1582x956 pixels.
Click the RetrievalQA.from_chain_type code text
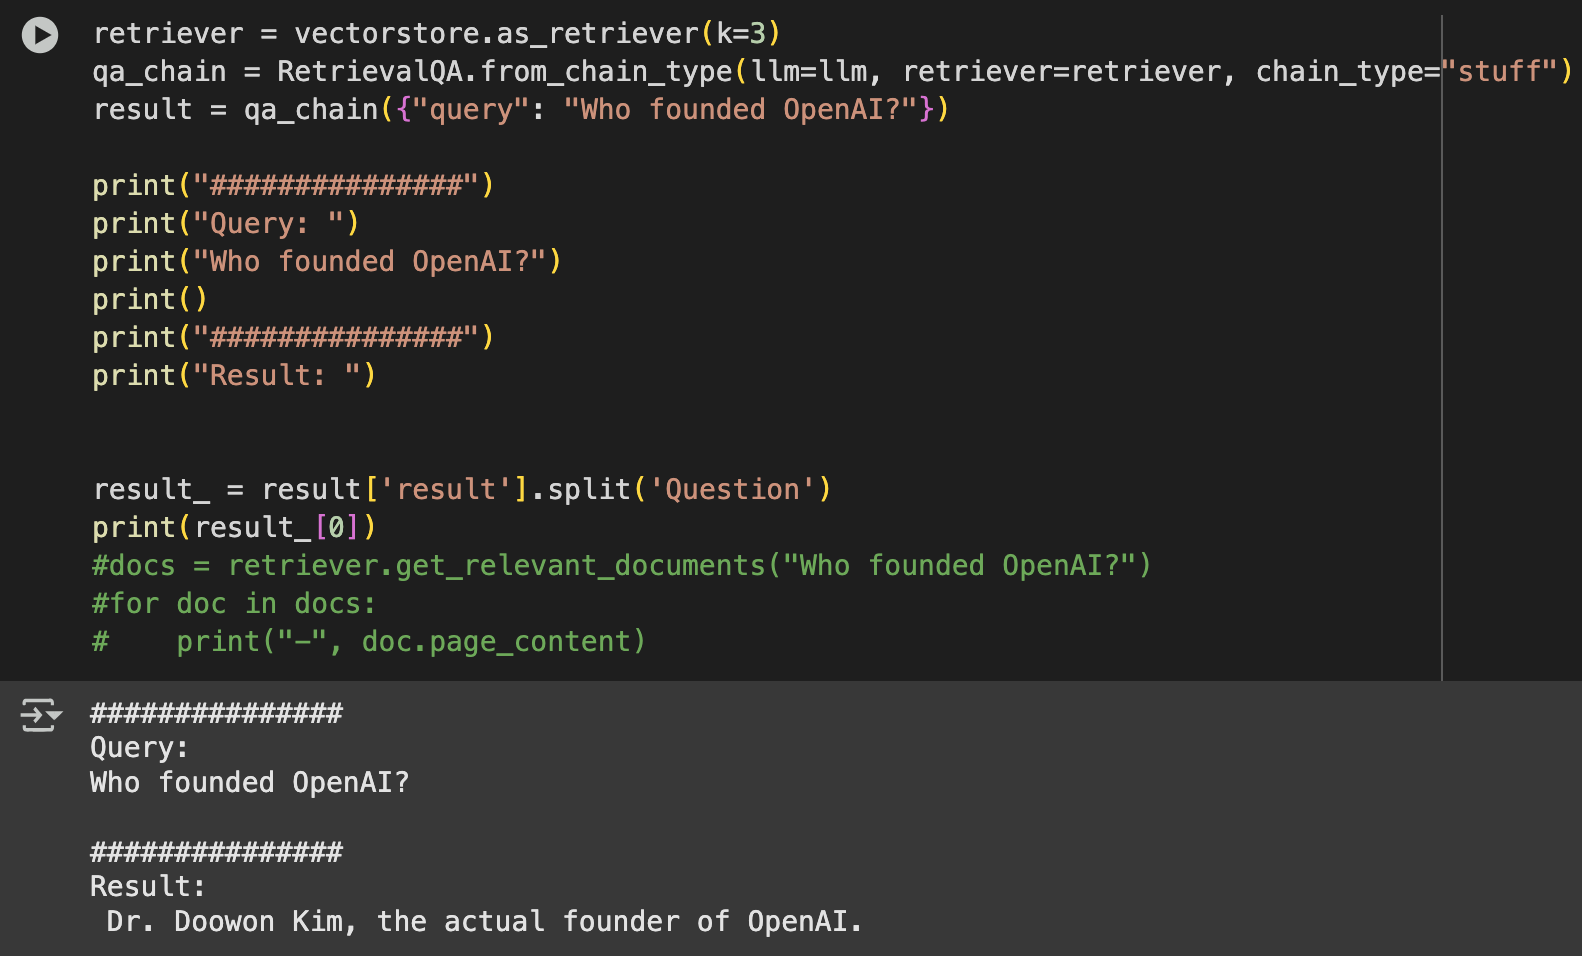tap(504, 72)
